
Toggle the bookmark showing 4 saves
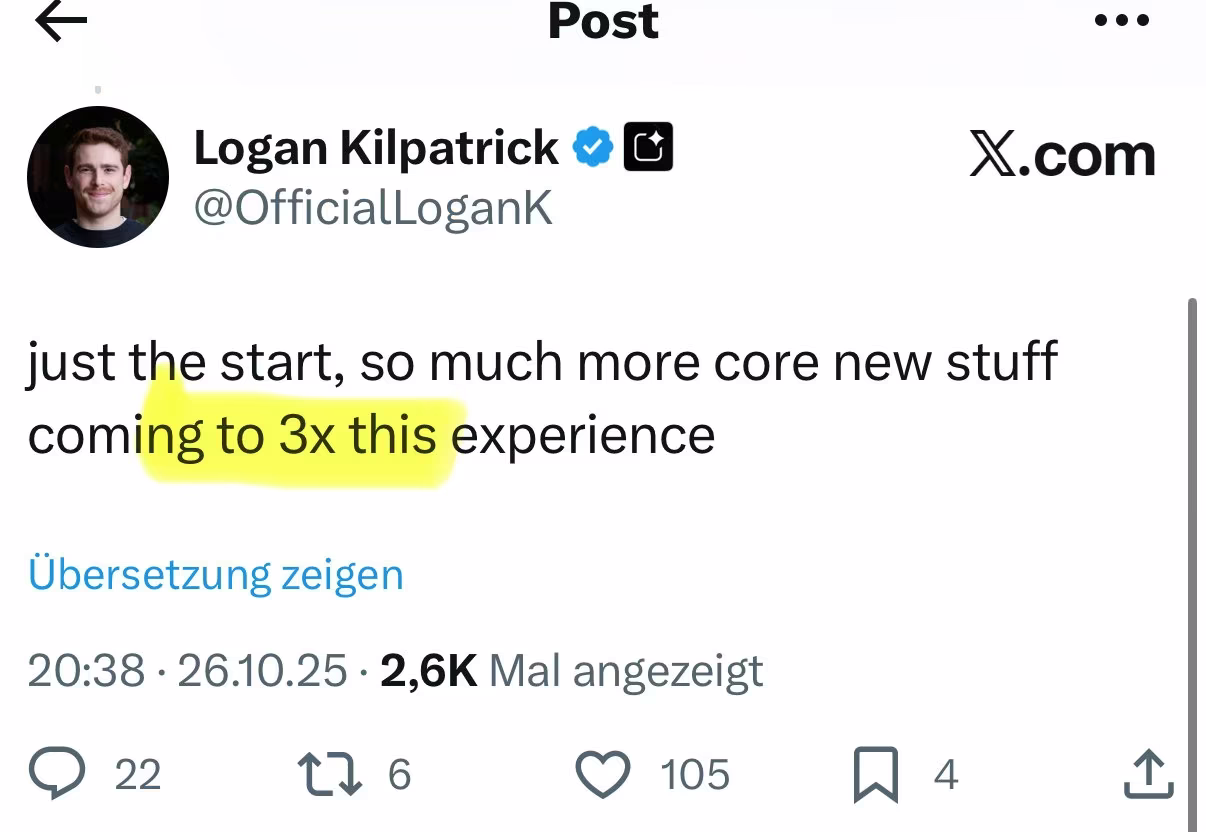(946, 771)
